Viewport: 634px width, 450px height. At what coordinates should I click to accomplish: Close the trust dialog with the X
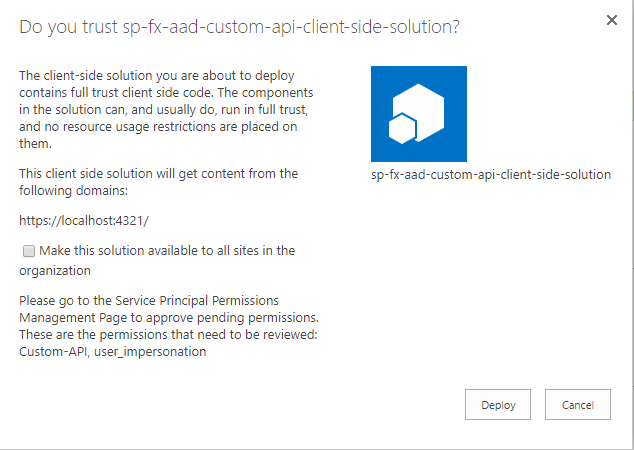click(612, 20)
